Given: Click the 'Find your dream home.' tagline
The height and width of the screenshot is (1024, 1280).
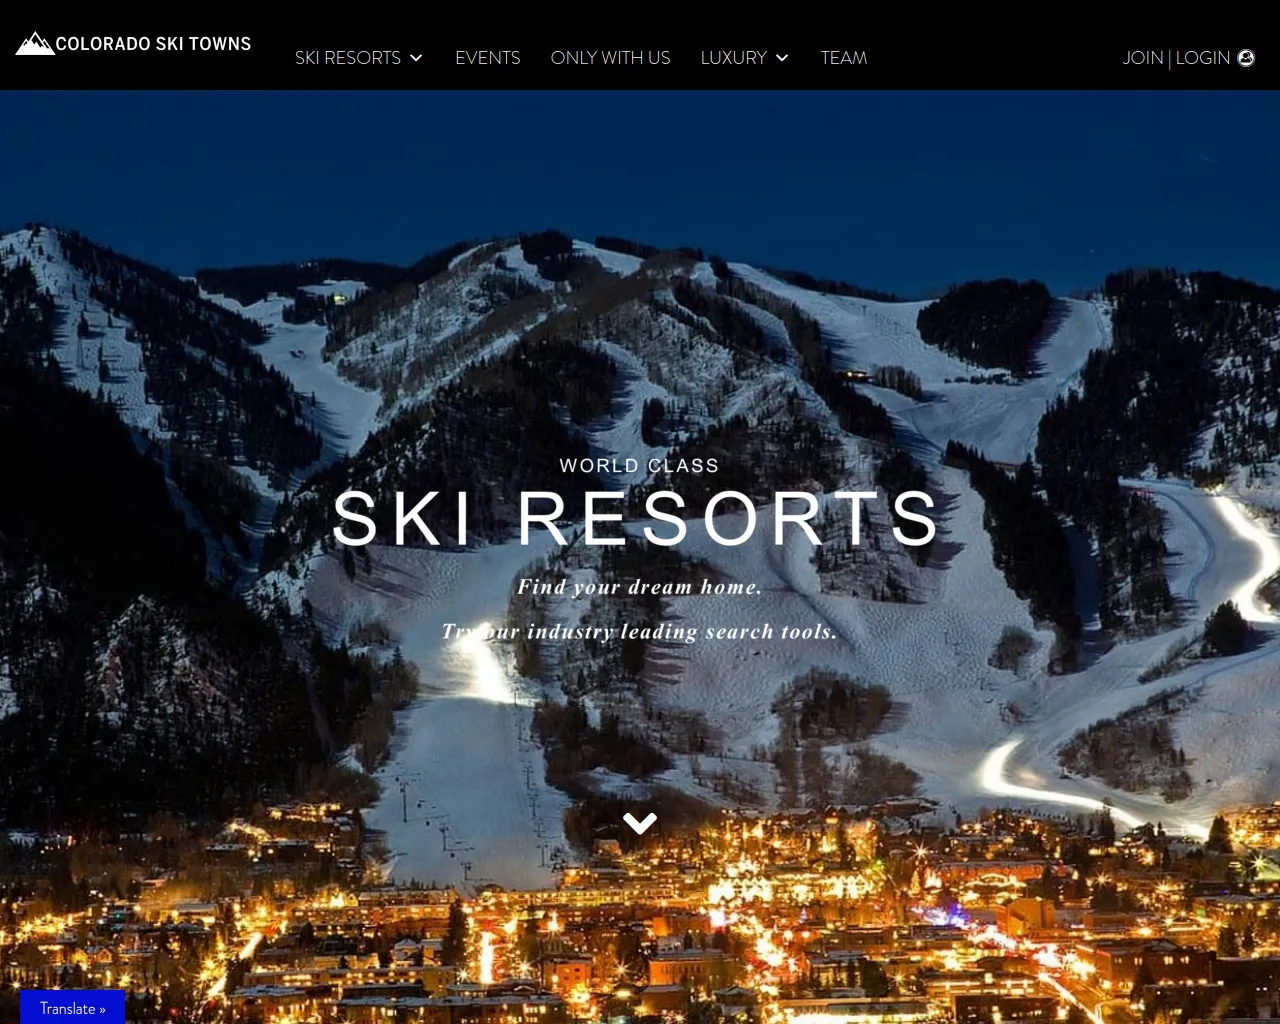Looking at the screenshot, I should pyautogui.click(x=640, y=587).
